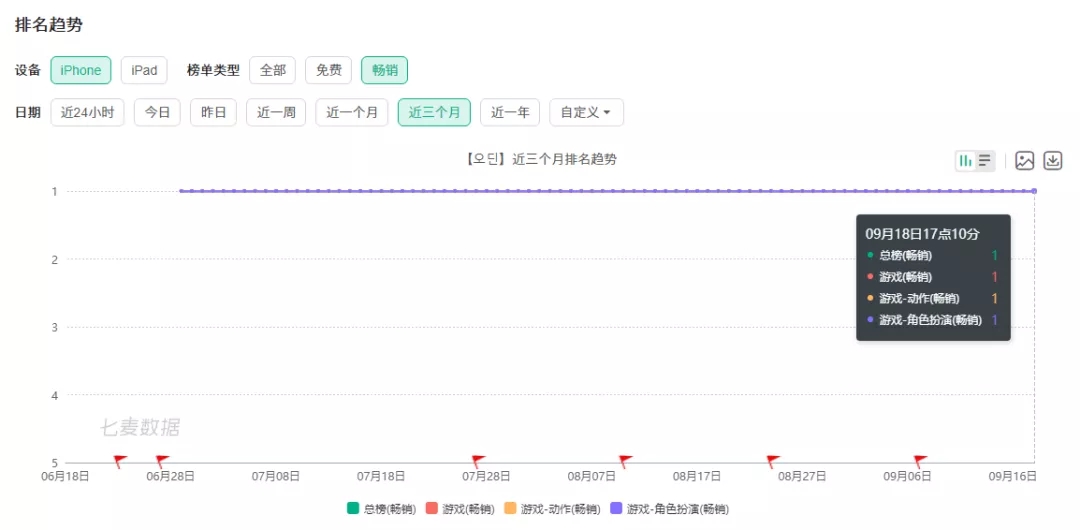This screenshot has height=530, width=1080.
Task: Choose the 近24小时 date filter
Action: (x=87, y=113)
